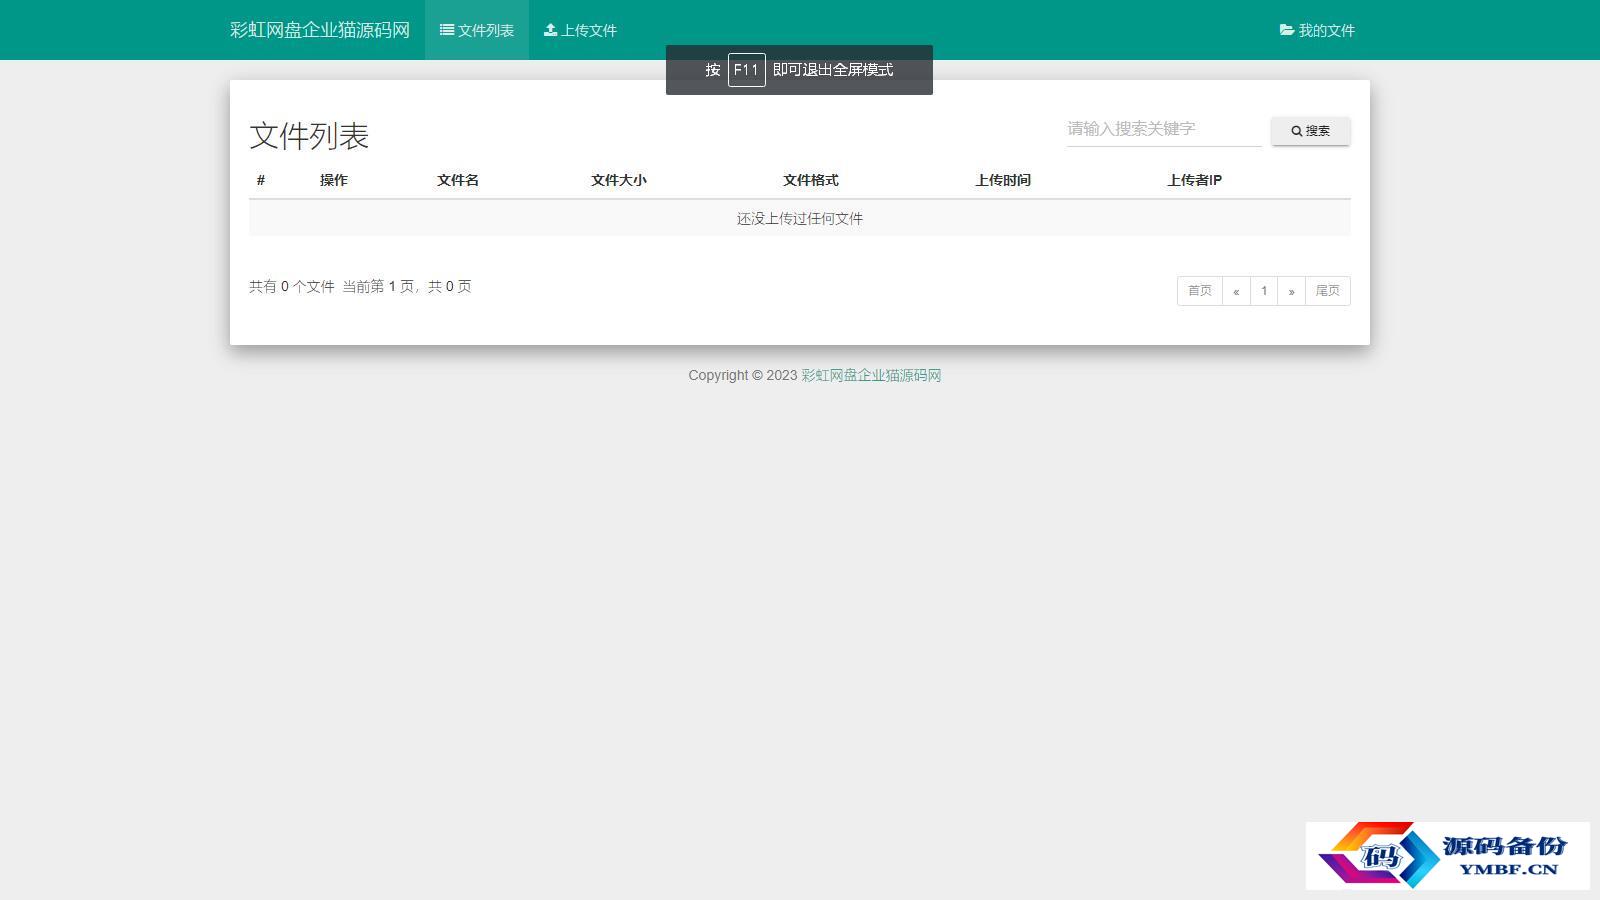Click the 上传者IP column header

coord(1194,180)
